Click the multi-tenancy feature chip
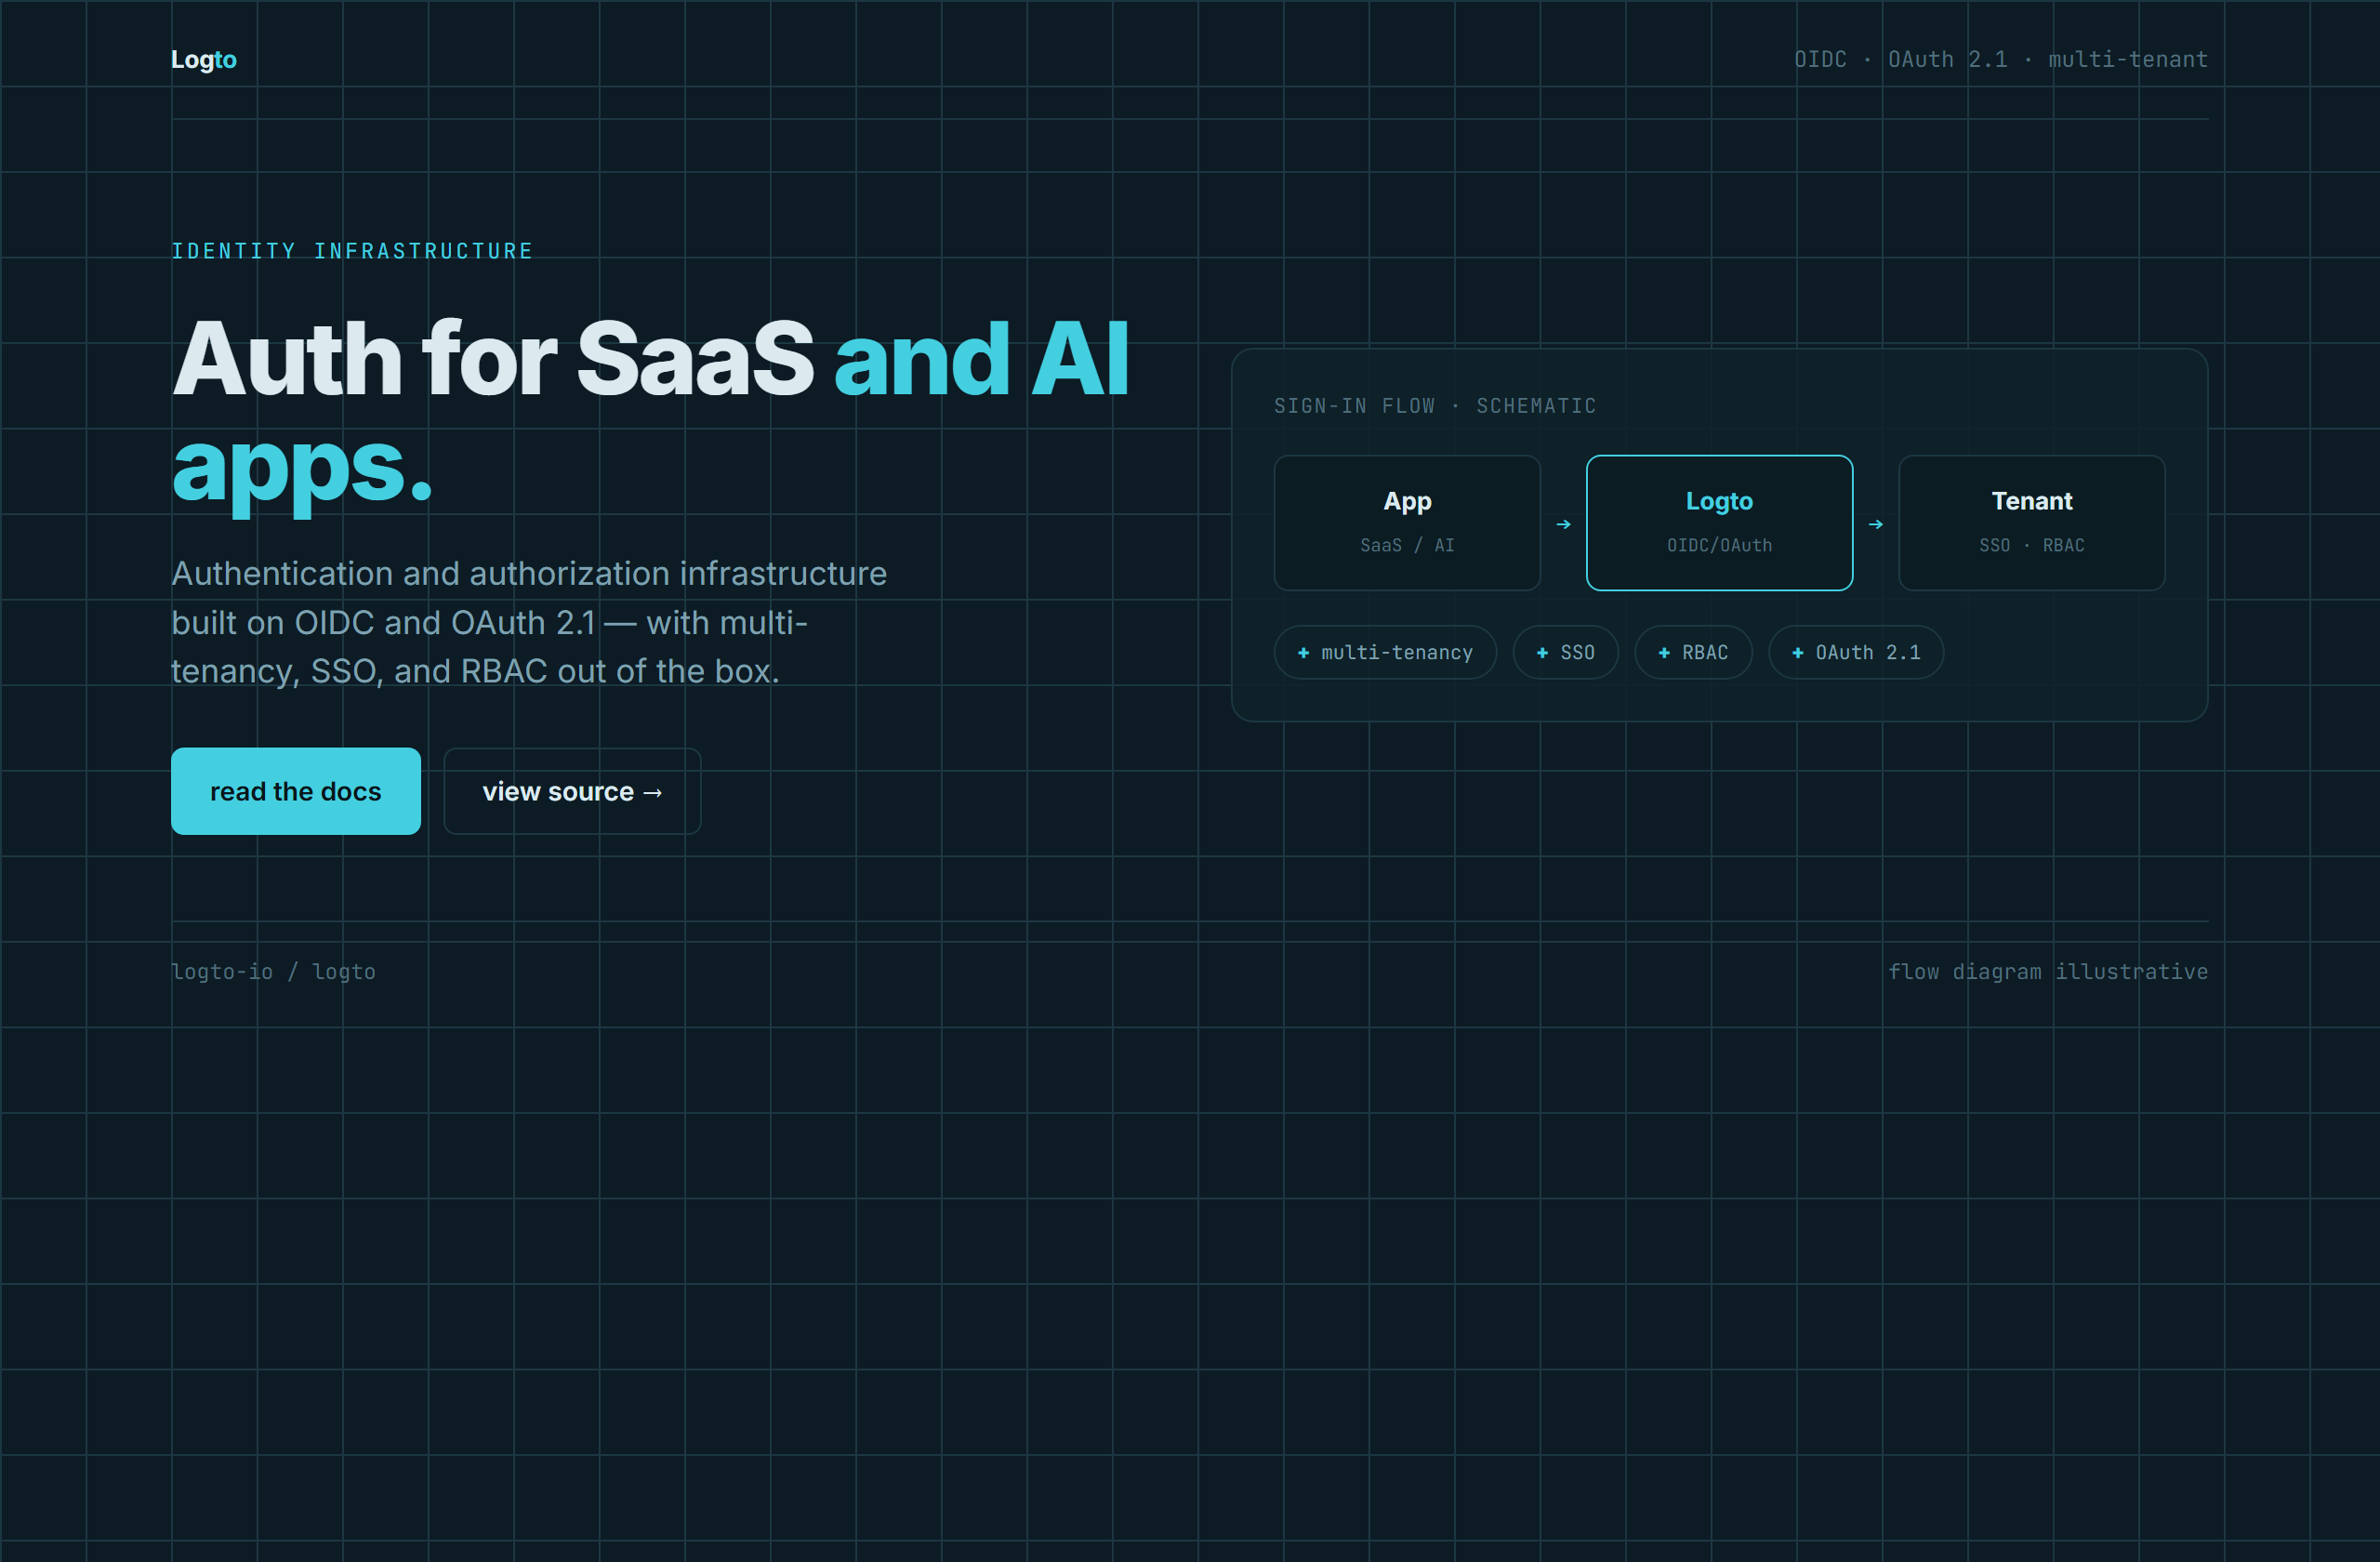 click(x=1385, y=652)
